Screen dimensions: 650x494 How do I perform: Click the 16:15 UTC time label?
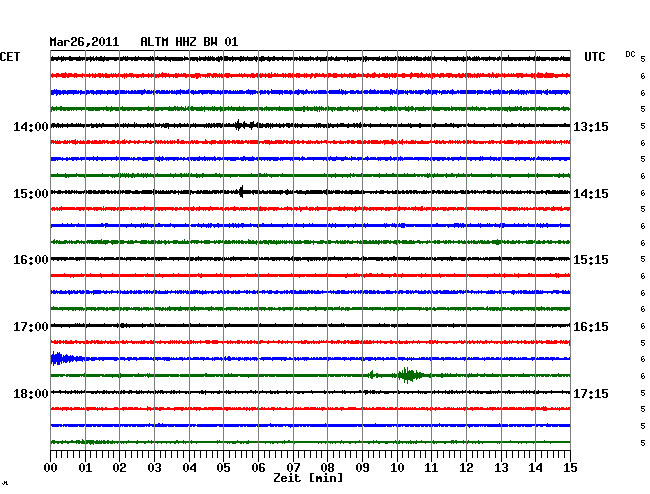591,327
